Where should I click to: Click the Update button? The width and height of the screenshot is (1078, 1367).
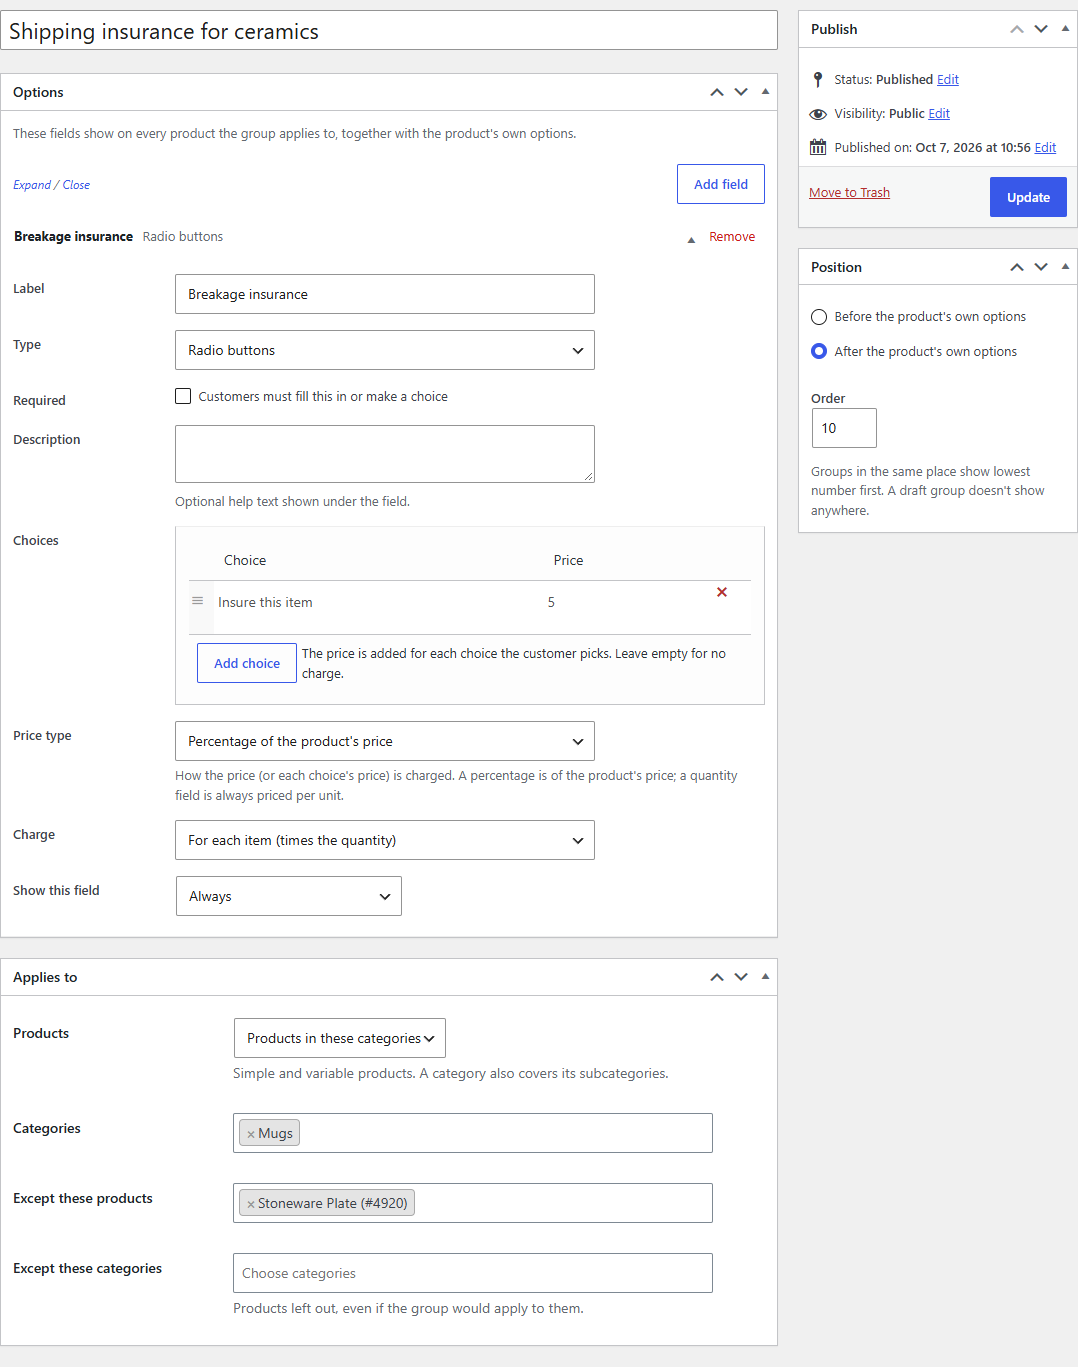tap(1028, 197)
